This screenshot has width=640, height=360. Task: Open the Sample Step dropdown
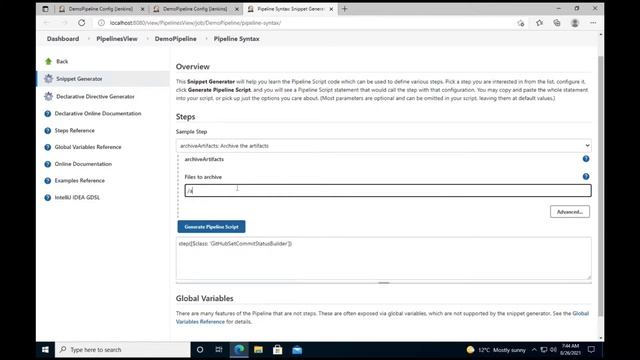384,146
